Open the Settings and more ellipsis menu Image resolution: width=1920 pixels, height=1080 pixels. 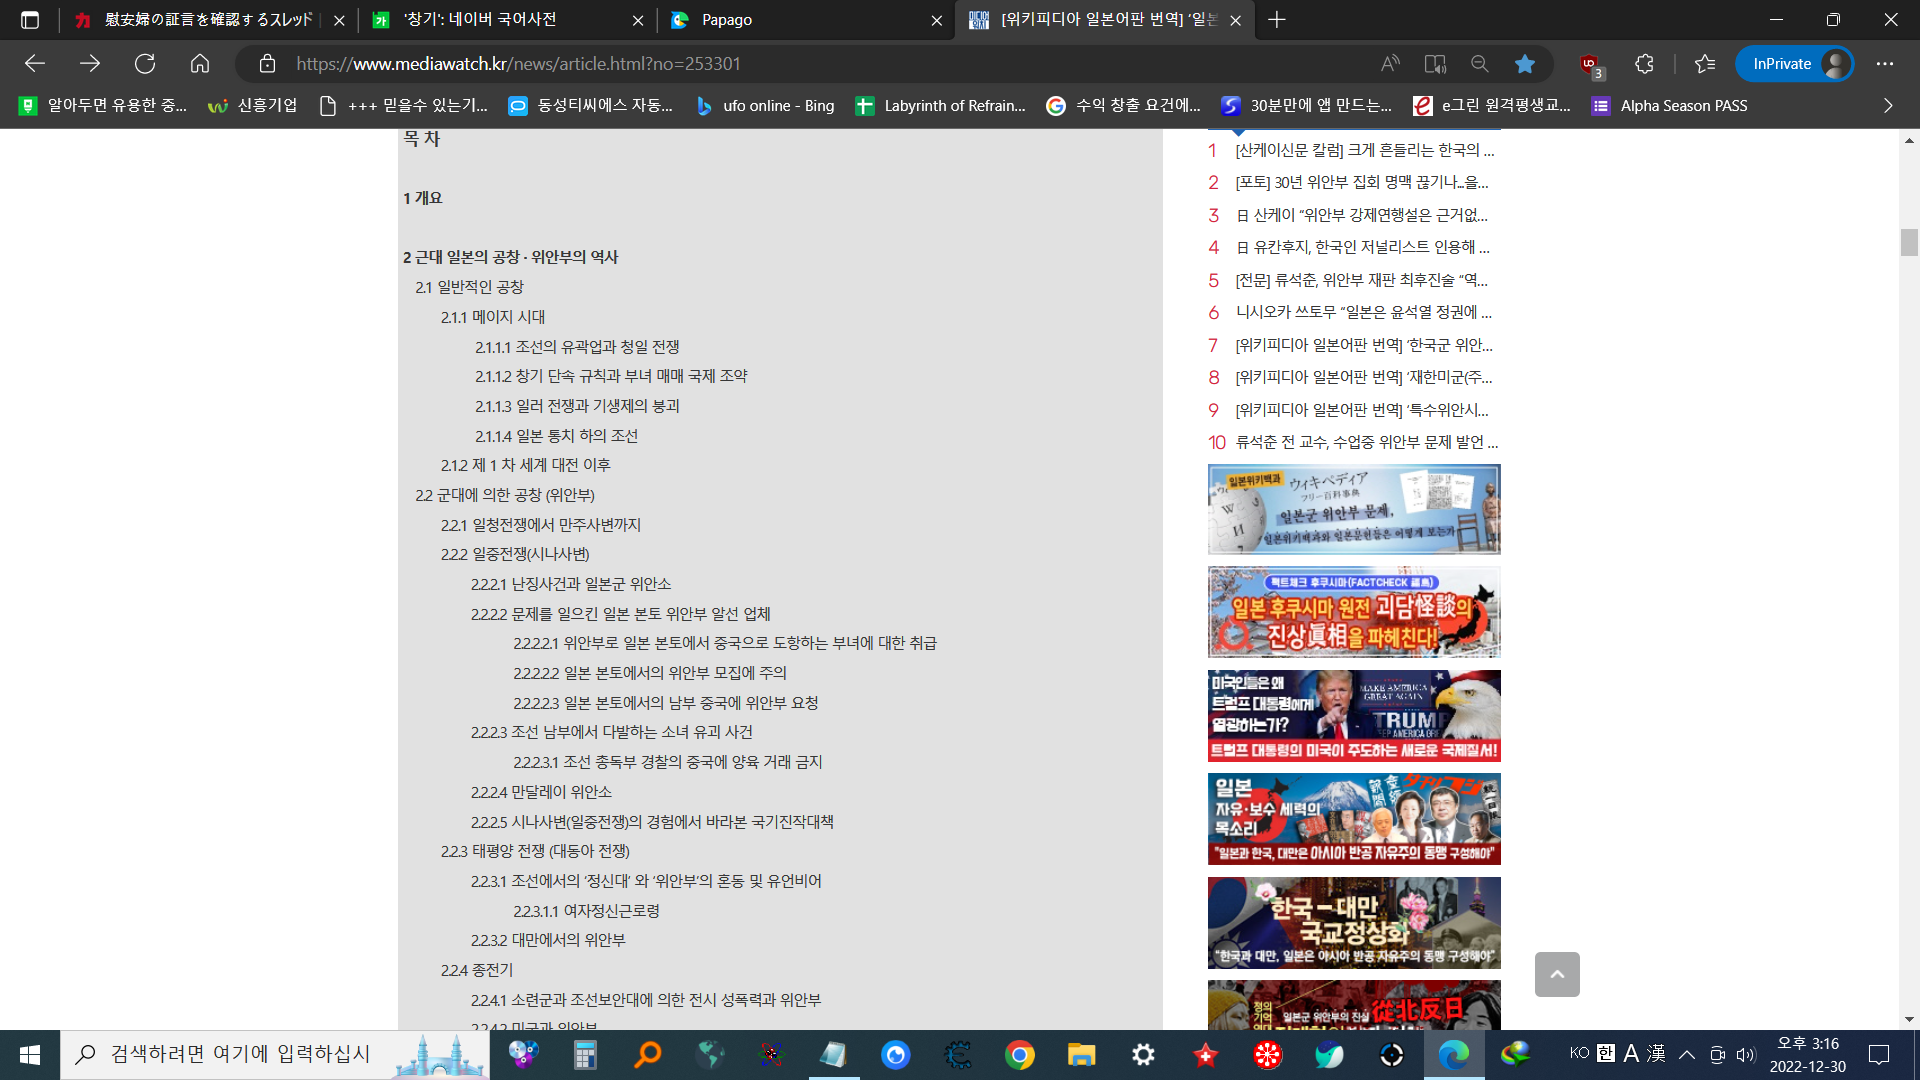tap(1885, 64)
